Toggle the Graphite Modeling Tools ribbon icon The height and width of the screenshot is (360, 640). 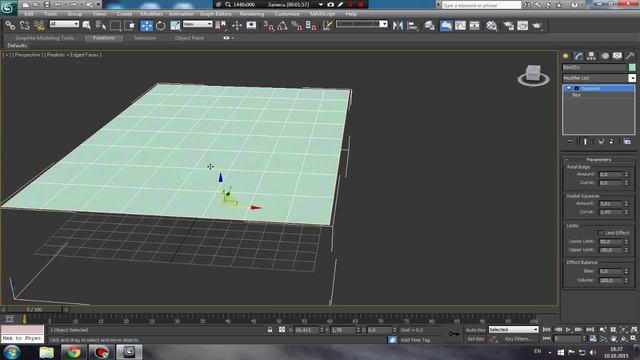[446, 26]
